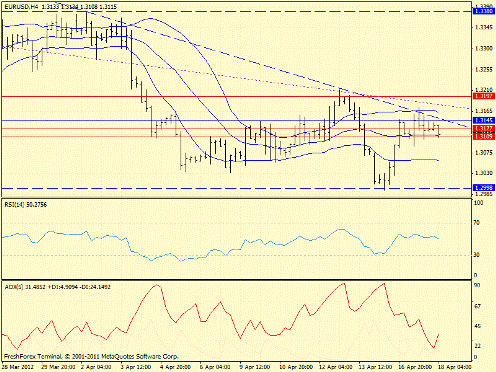Click the 9 Apr 12:00 time label

point(255,367)
